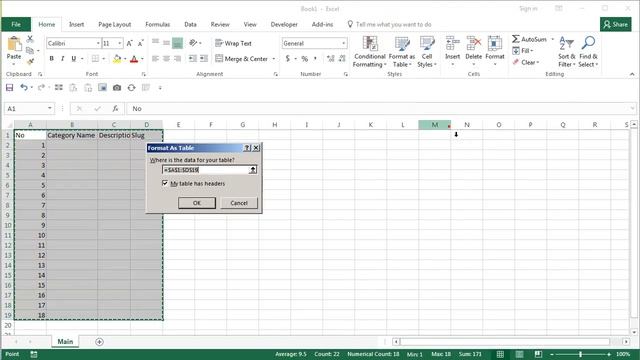This screenshot has width=640, height=360.
Task: Click the Undo arrow icon
Action: point(24,88)
